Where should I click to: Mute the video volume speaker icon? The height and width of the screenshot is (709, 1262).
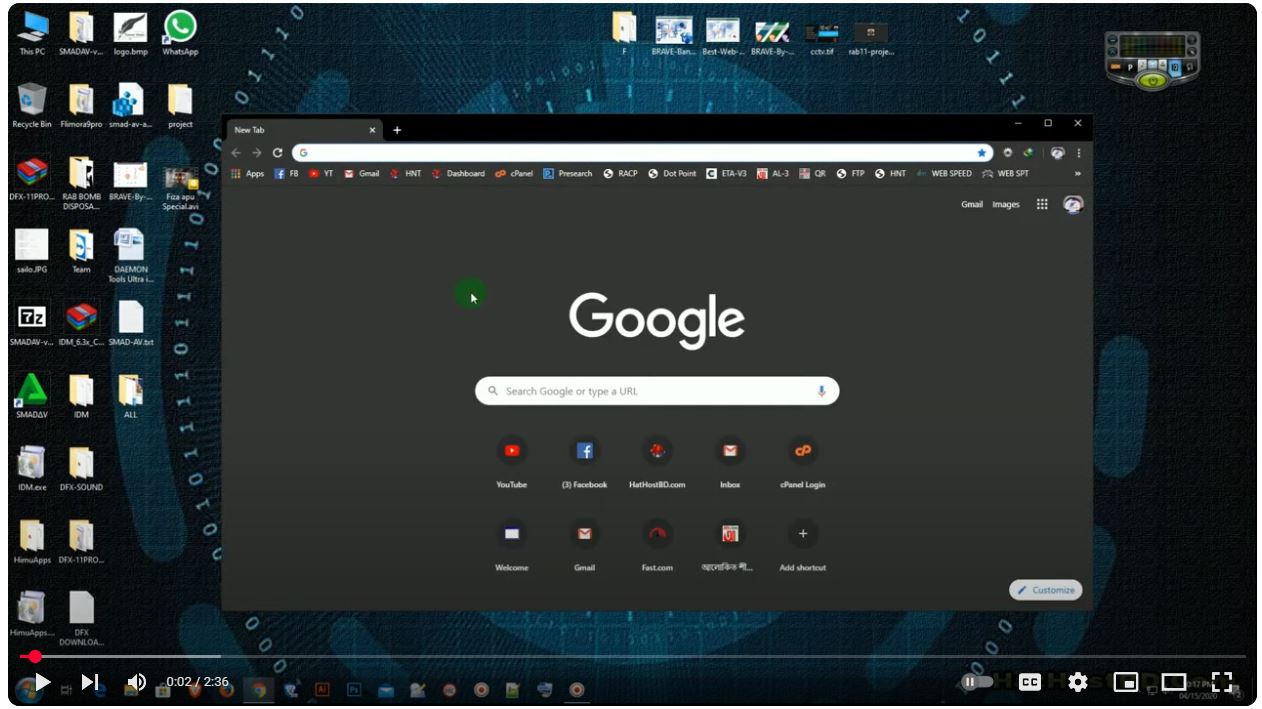pyautogui.click(x=136, y=682)
